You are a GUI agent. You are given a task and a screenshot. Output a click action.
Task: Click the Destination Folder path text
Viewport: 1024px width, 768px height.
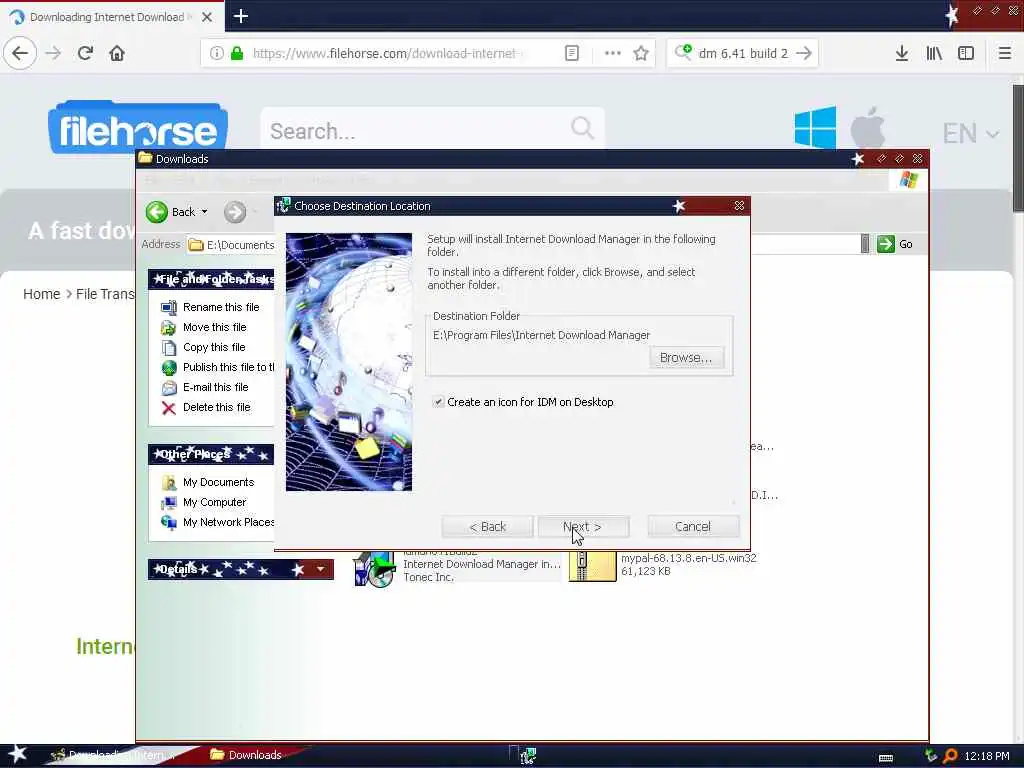pyautogui.click(x=541, y=335)
